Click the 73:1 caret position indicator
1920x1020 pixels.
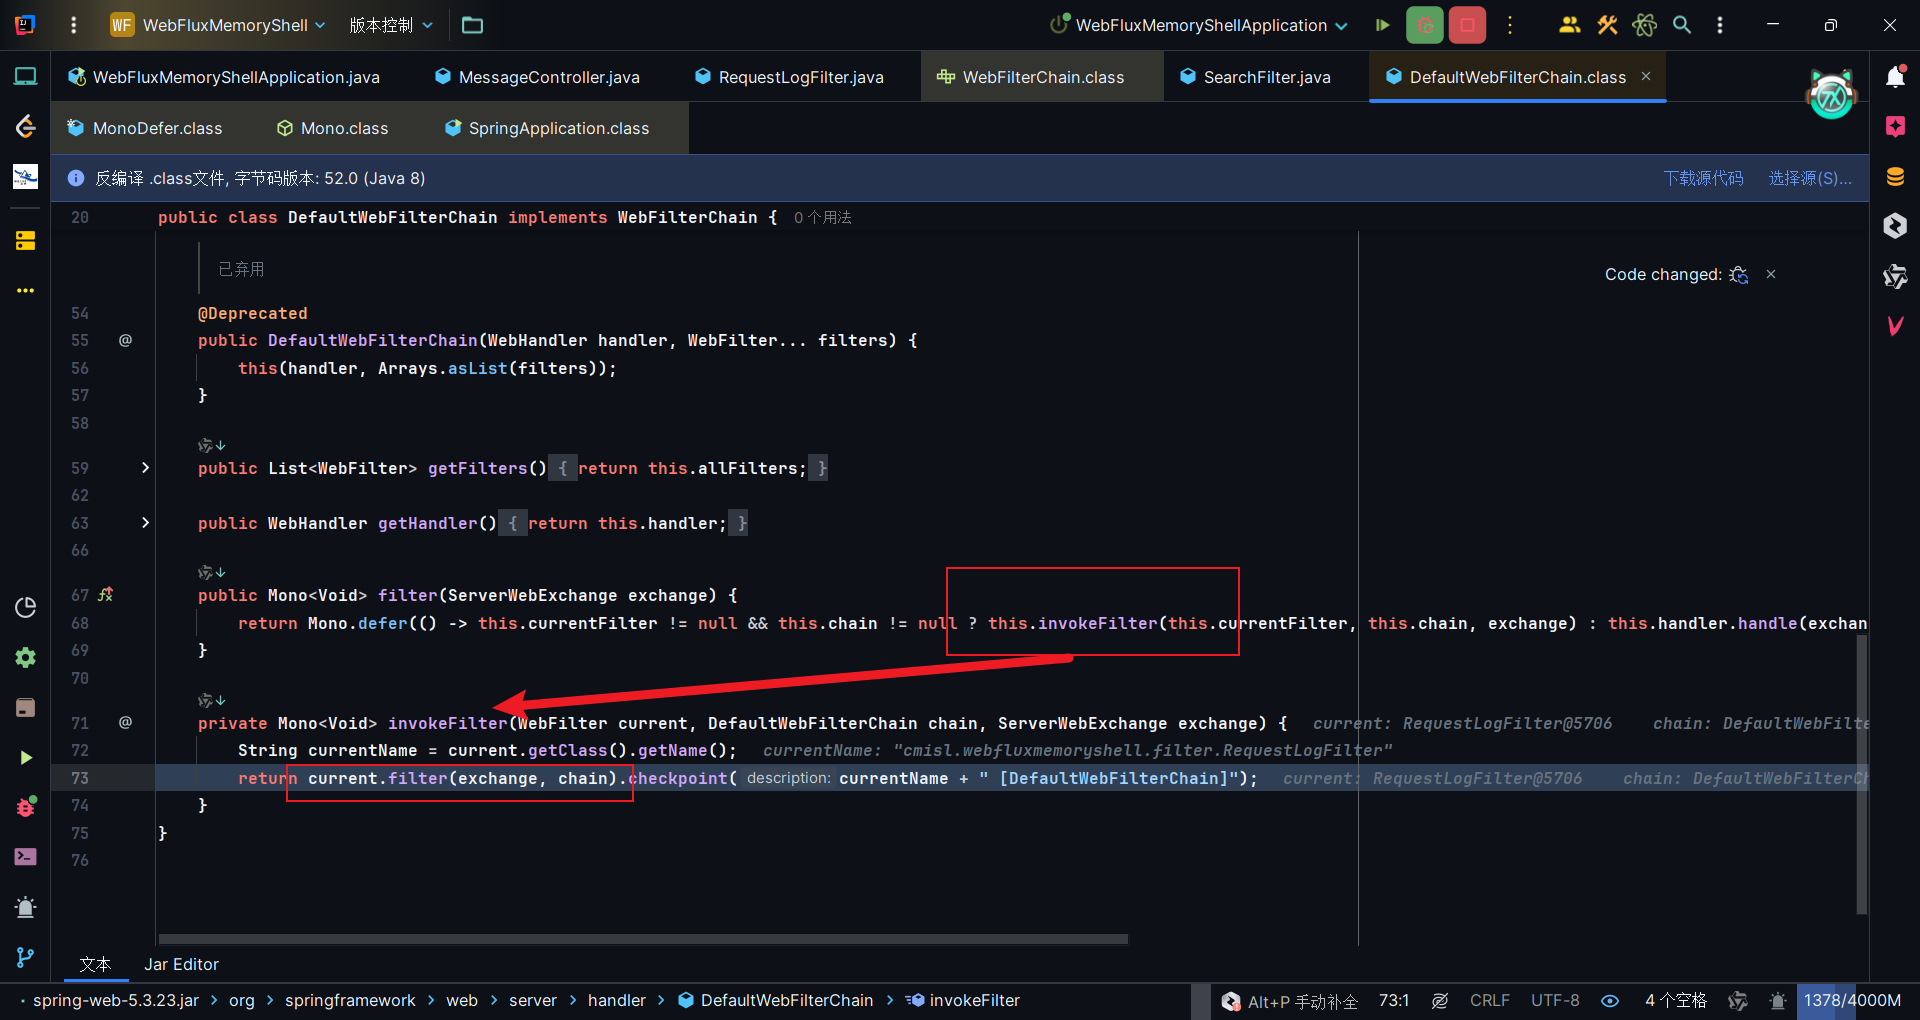[x=1394, y=1000]
